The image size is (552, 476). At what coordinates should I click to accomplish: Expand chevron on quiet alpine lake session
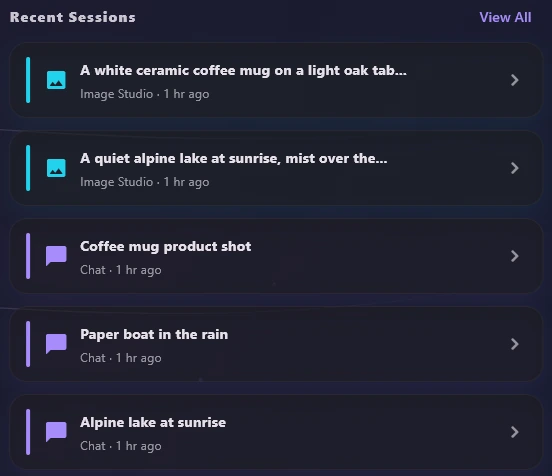pyautogui.click(x=515, y=168)
